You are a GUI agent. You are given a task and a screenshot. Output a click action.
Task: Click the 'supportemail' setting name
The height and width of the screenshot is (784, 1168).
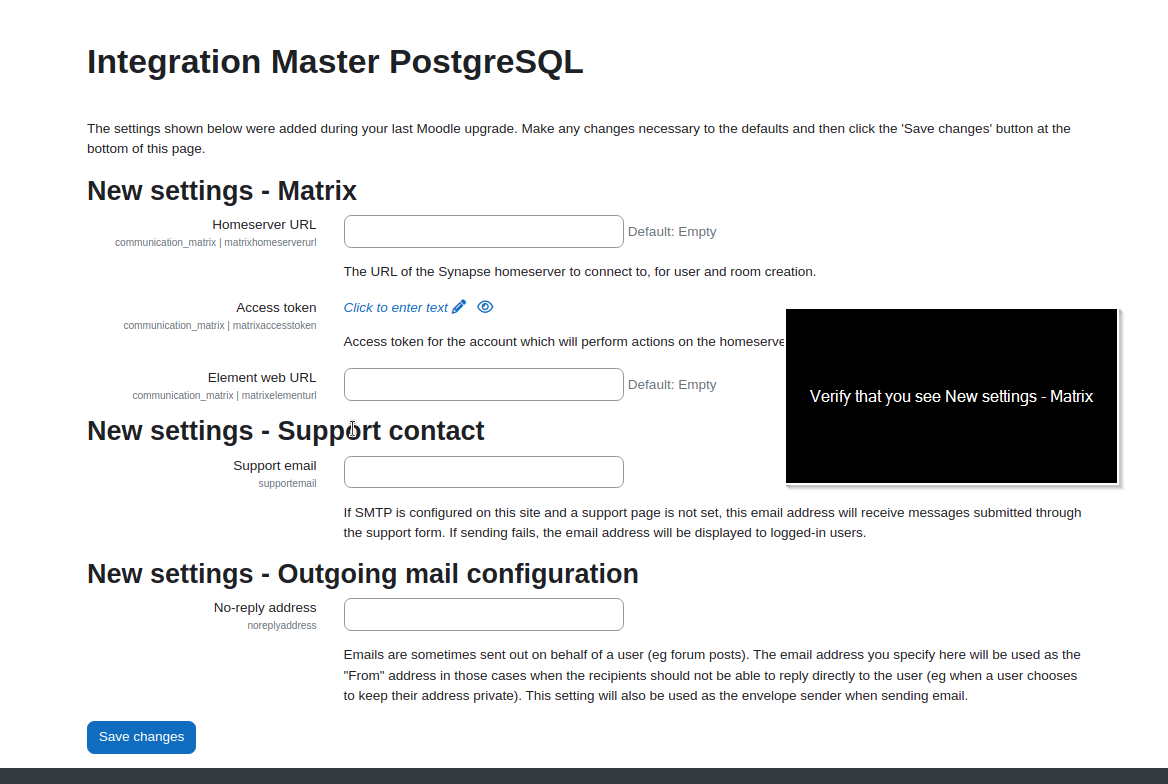tap(288, 483)
